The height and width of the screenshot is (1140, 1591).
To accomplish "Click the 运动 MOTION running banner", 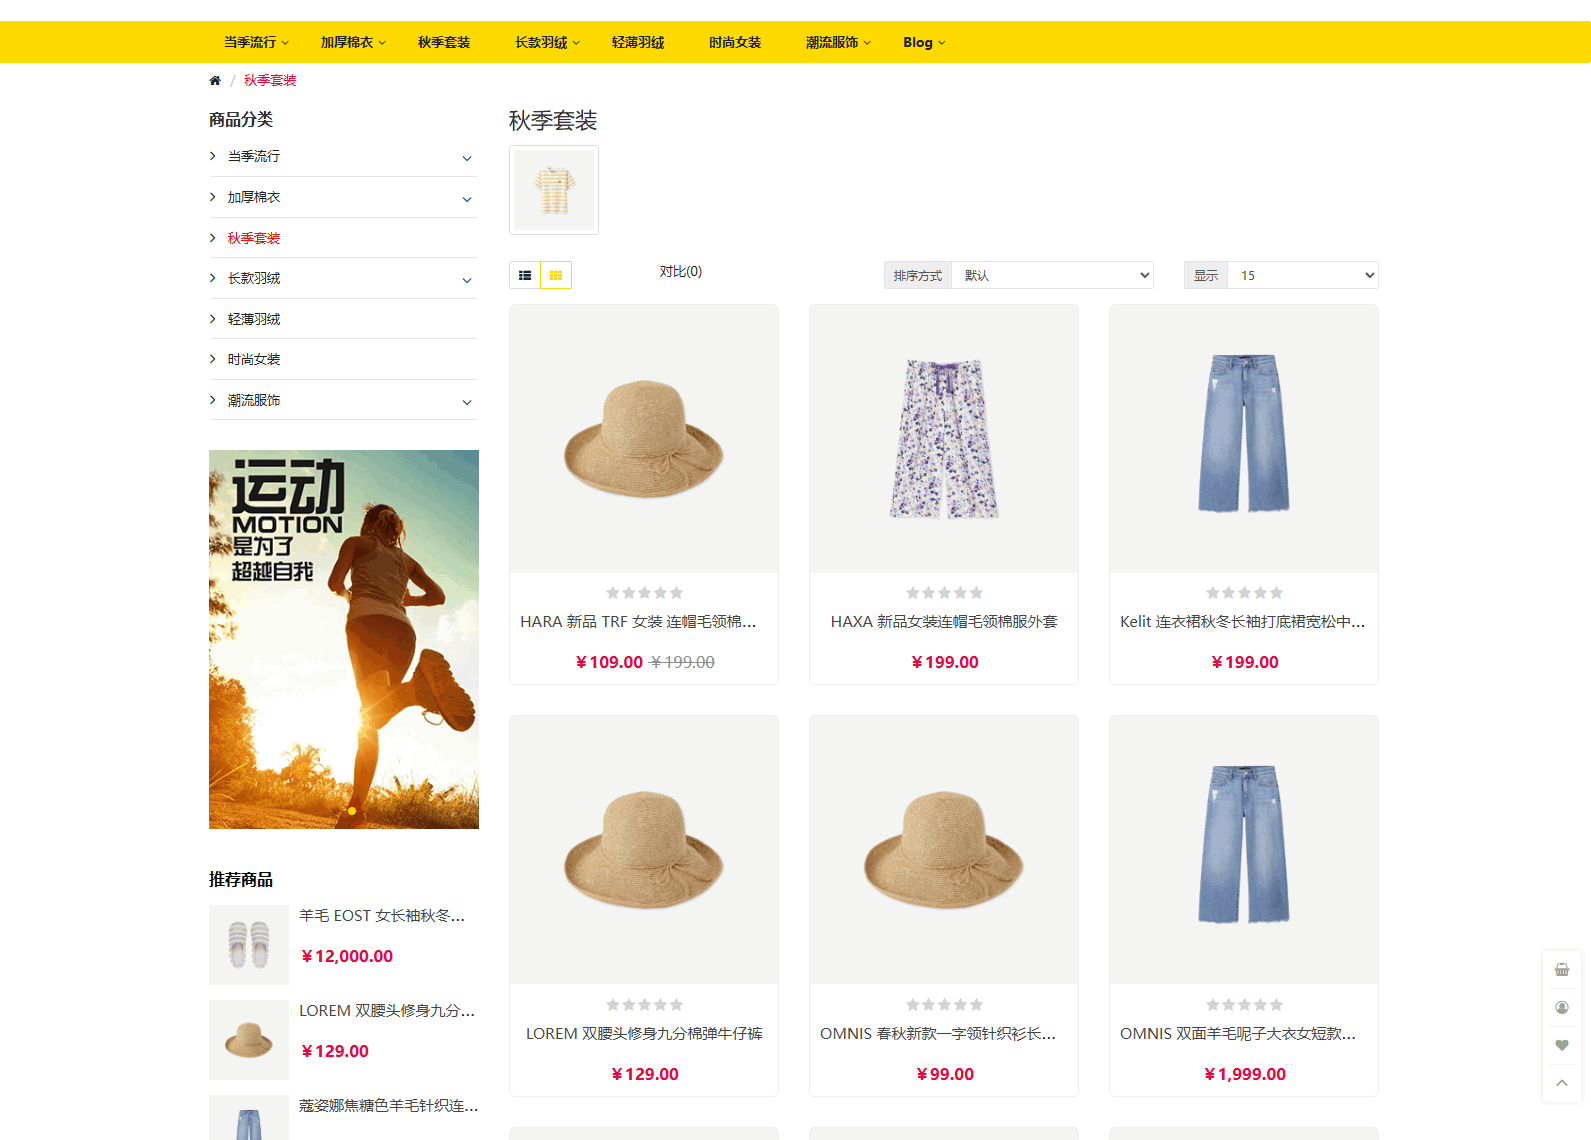I will pyautogui.click(x=343, y=639).
